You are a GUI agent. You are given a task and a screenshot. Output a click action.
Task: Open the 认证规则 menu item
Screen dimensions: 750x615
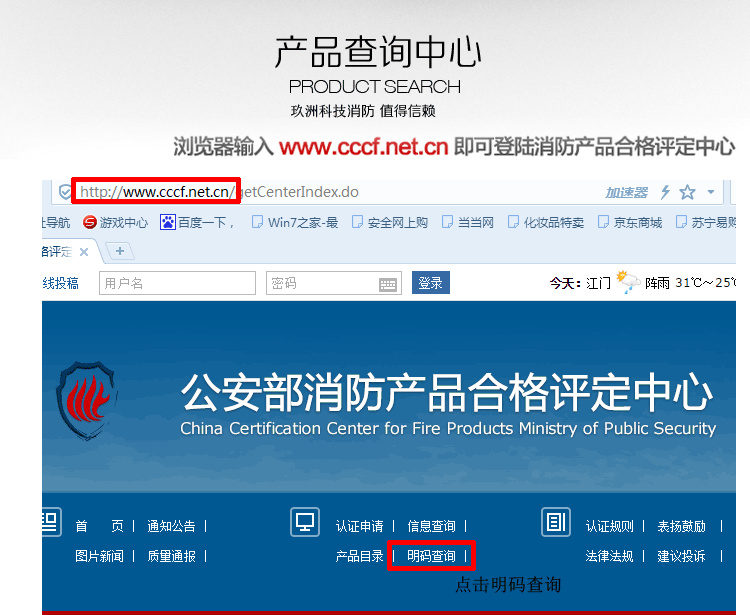(609, 526)
